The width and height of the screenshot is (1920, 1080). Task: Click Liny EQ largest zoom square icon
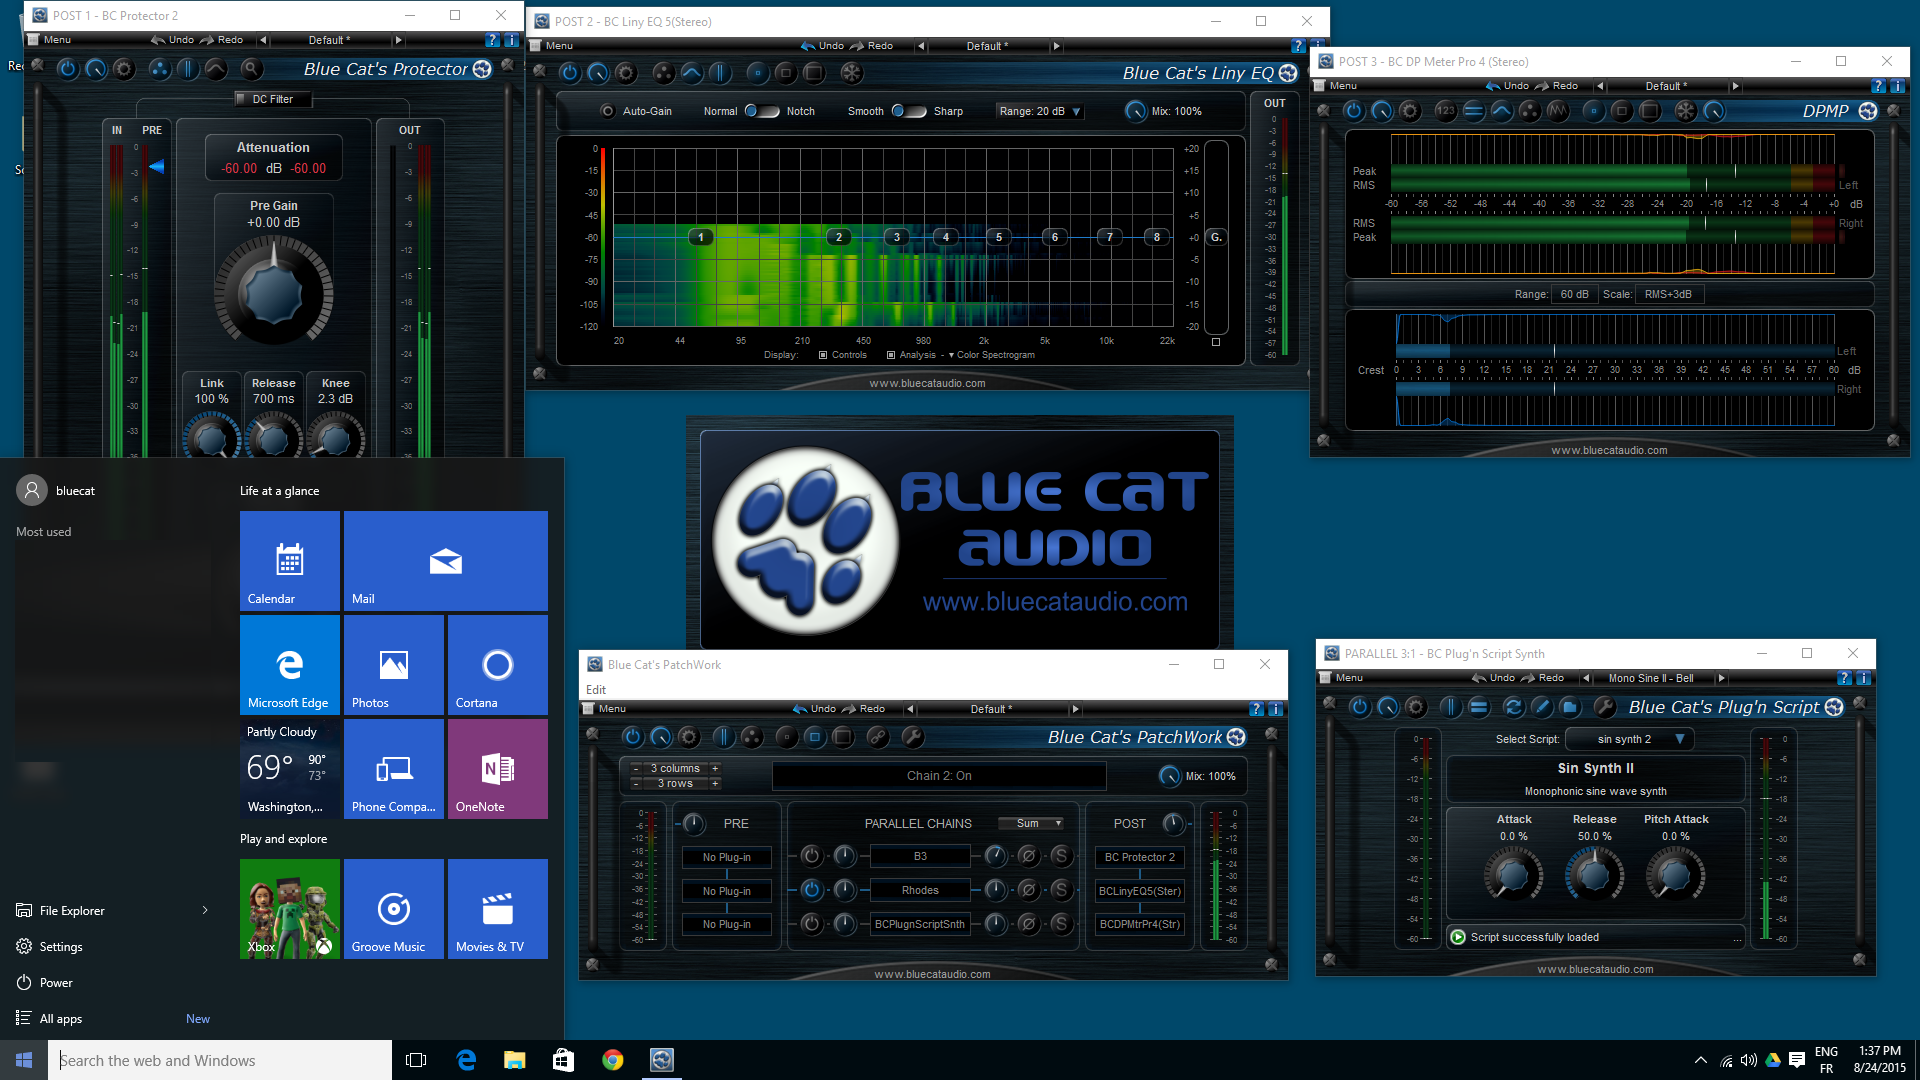click(x=814, y=73)
